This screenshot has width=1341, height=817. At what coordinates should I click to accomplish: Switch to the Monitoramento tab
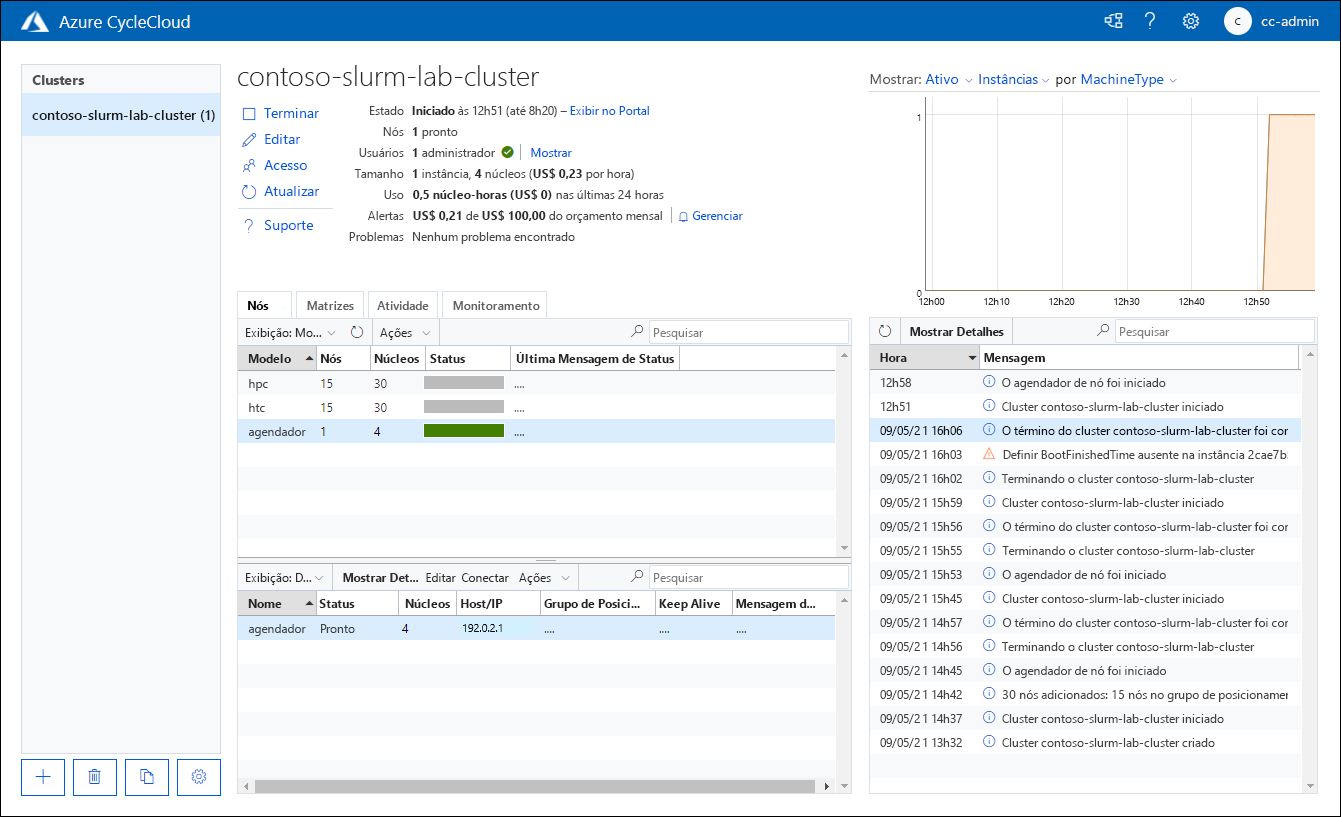(x=495, y=306)
